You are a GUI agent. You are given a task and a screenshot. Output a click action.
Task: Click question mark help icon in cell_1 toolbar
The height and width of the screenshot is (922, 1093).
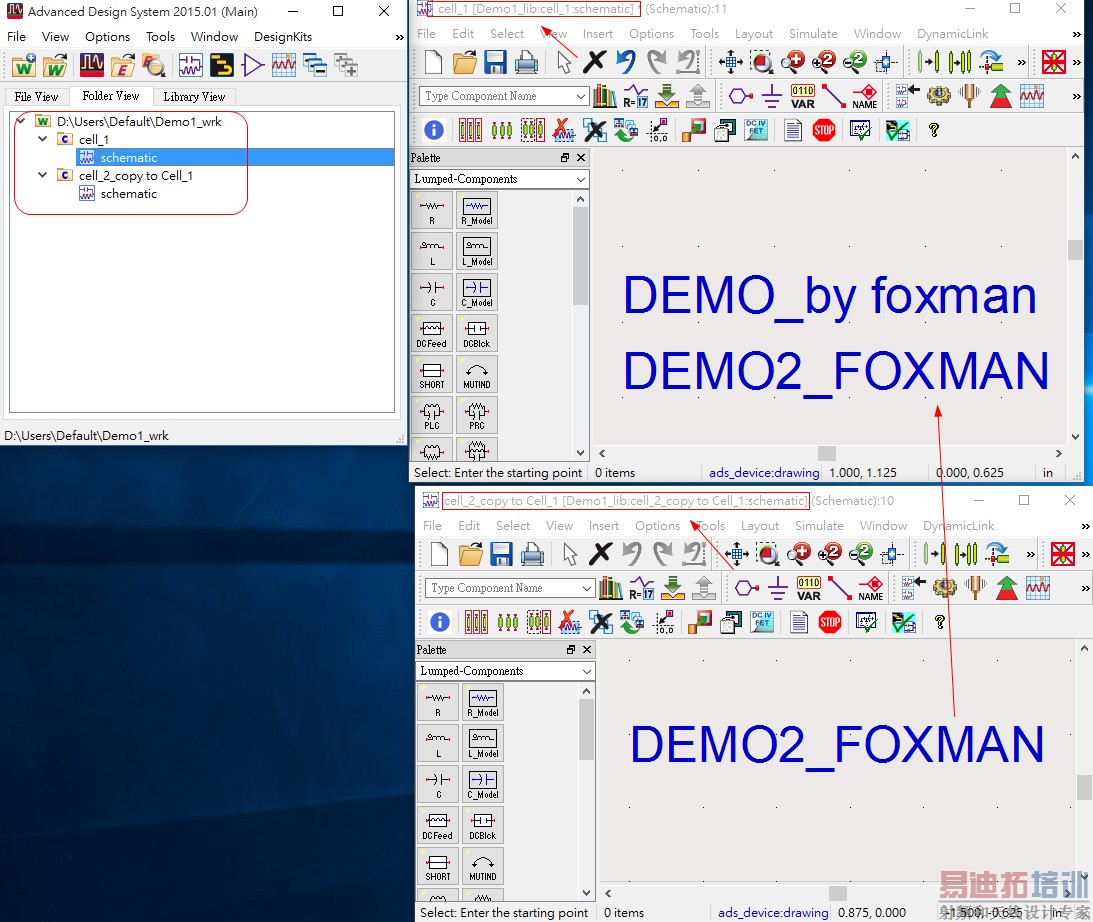click(x=934, y=130)
